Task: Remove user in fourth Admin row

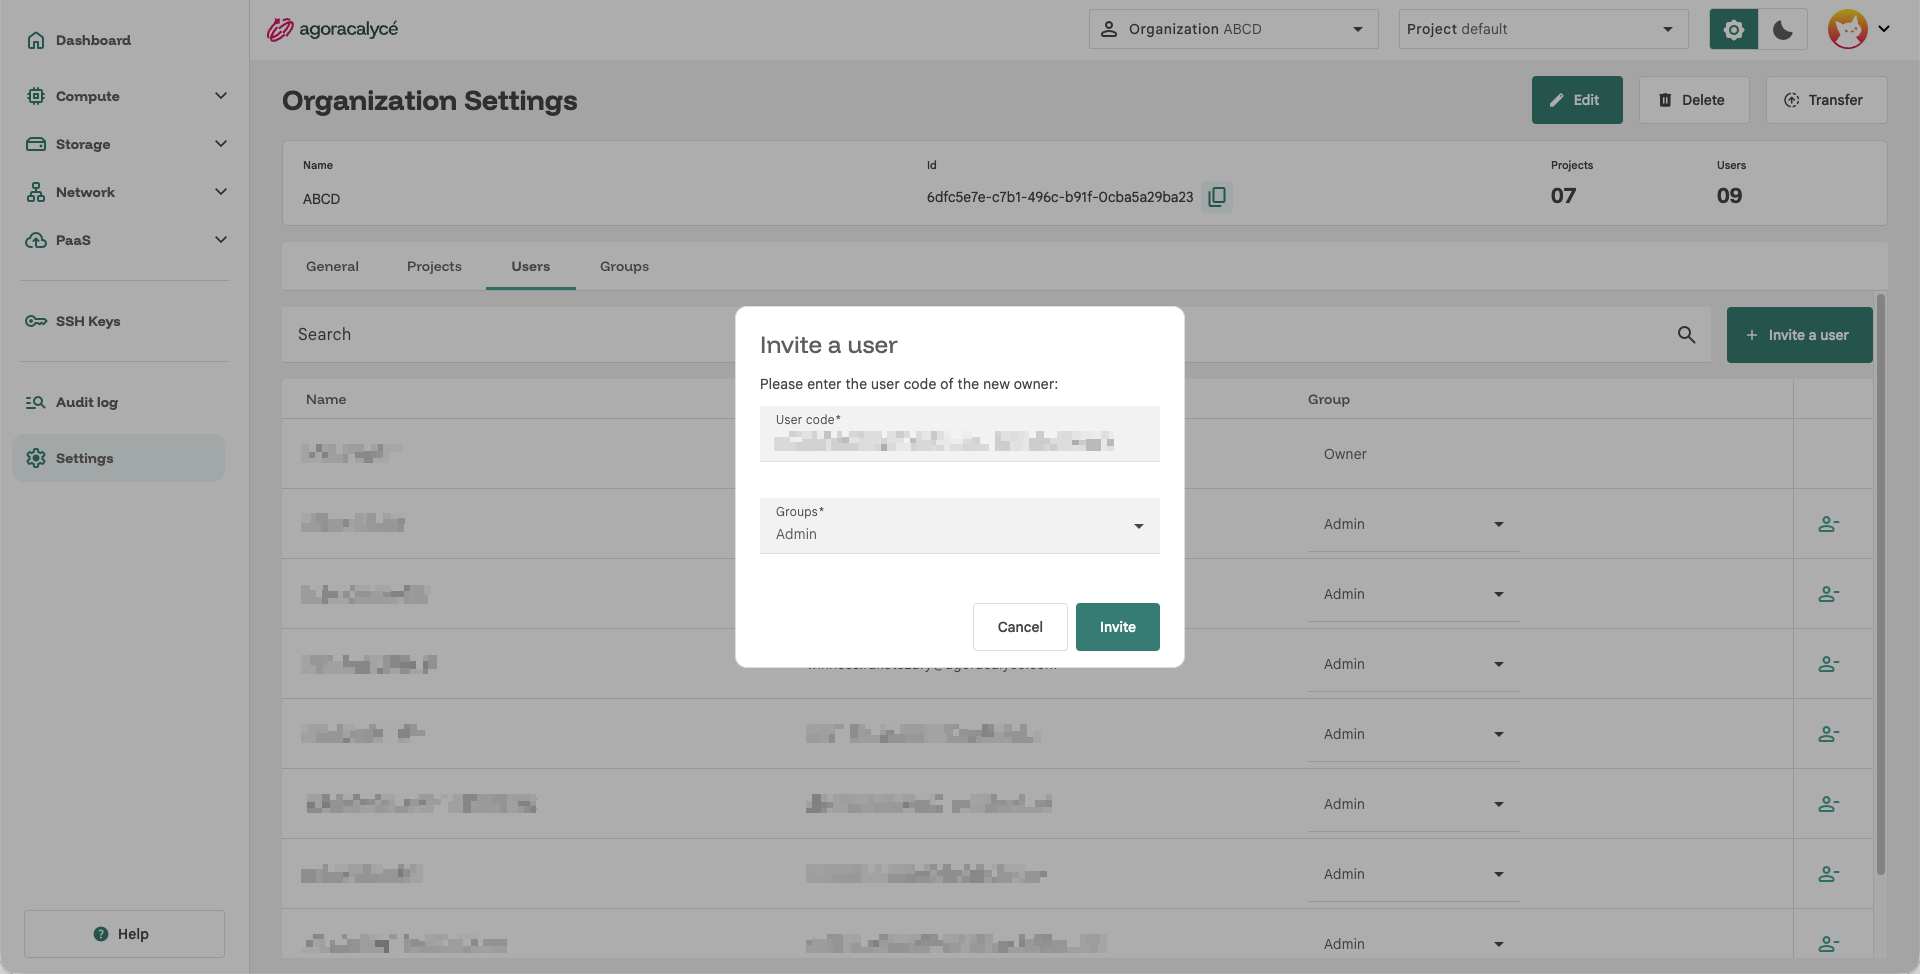Action: [1829, 734]
